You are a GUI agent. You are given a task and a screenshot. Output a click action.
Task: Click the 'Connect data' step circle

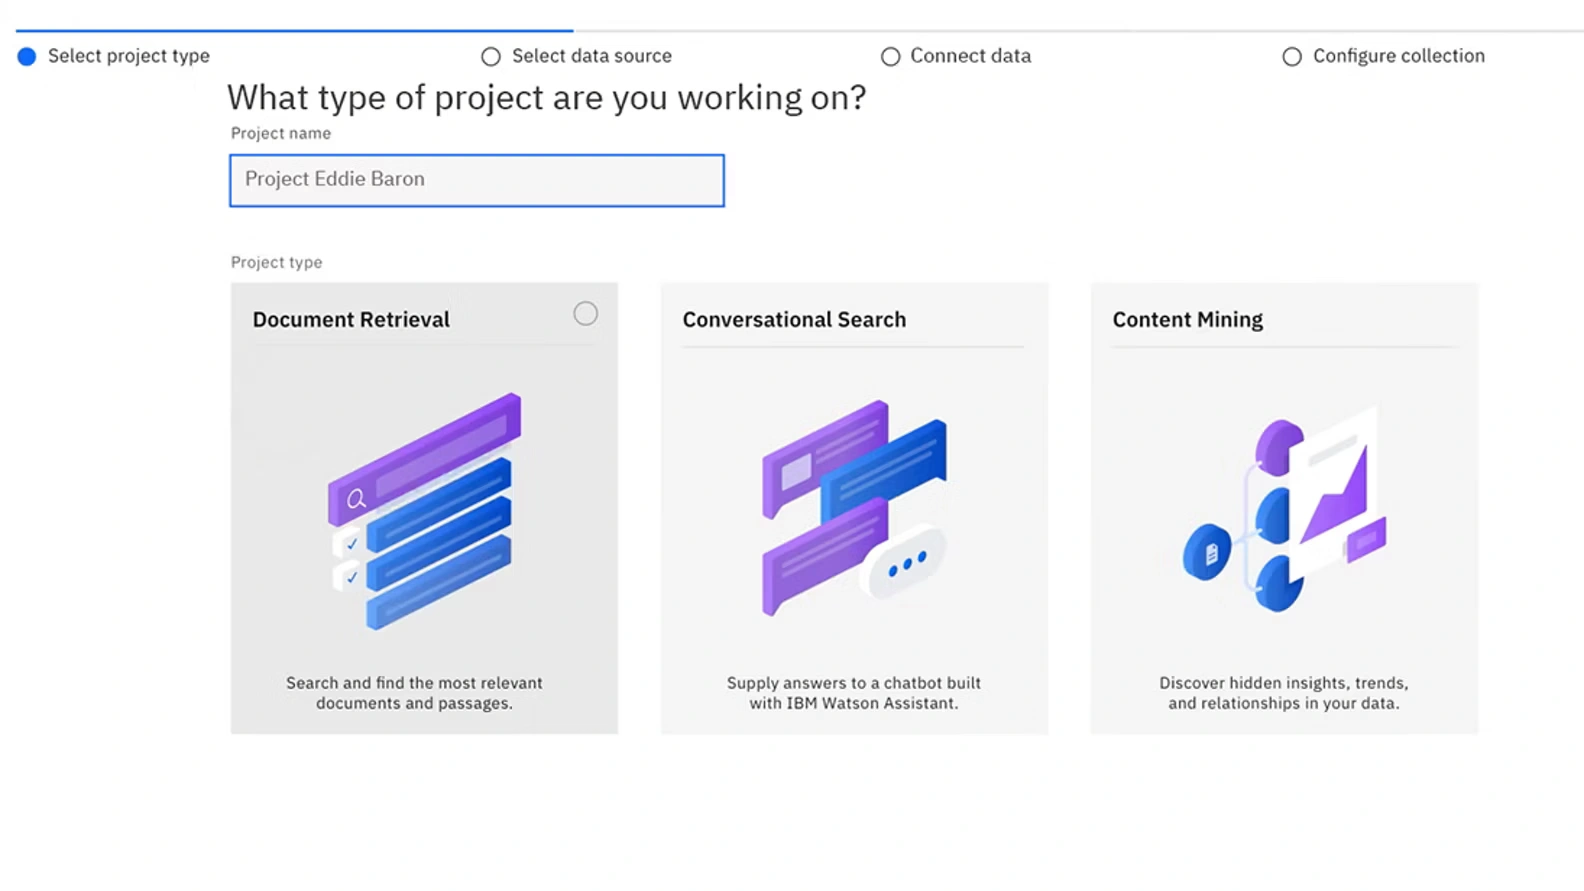pos(890,57)
